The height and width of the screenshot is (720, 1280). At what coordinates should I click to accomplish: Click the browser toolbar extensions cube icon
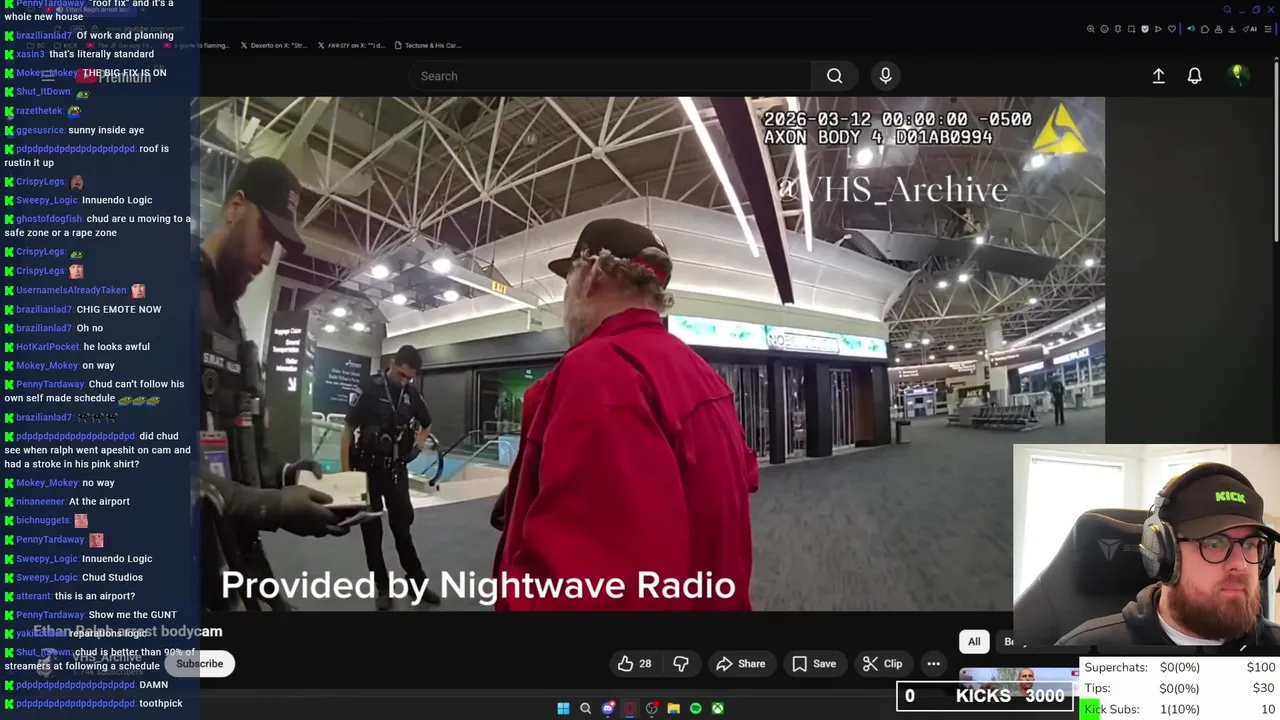pyautogui.click(x=1205, y=29)
